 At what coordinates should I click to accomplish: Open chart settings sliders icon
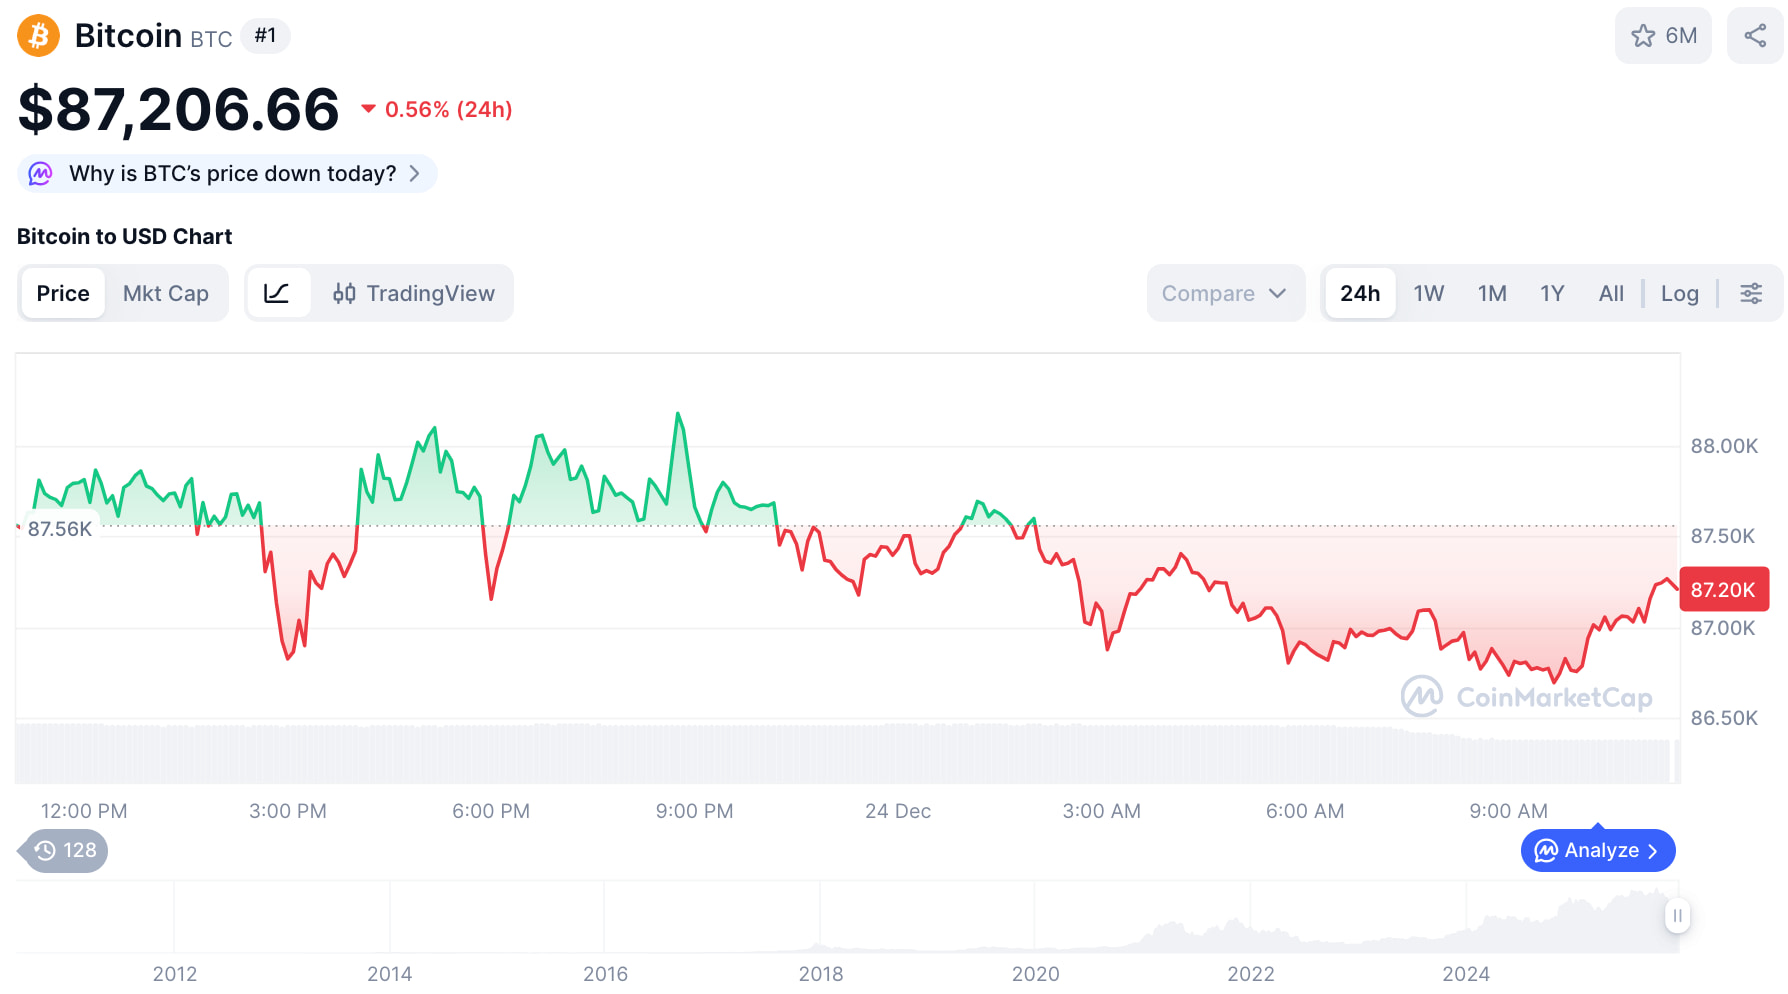(x=1751, y=293)
